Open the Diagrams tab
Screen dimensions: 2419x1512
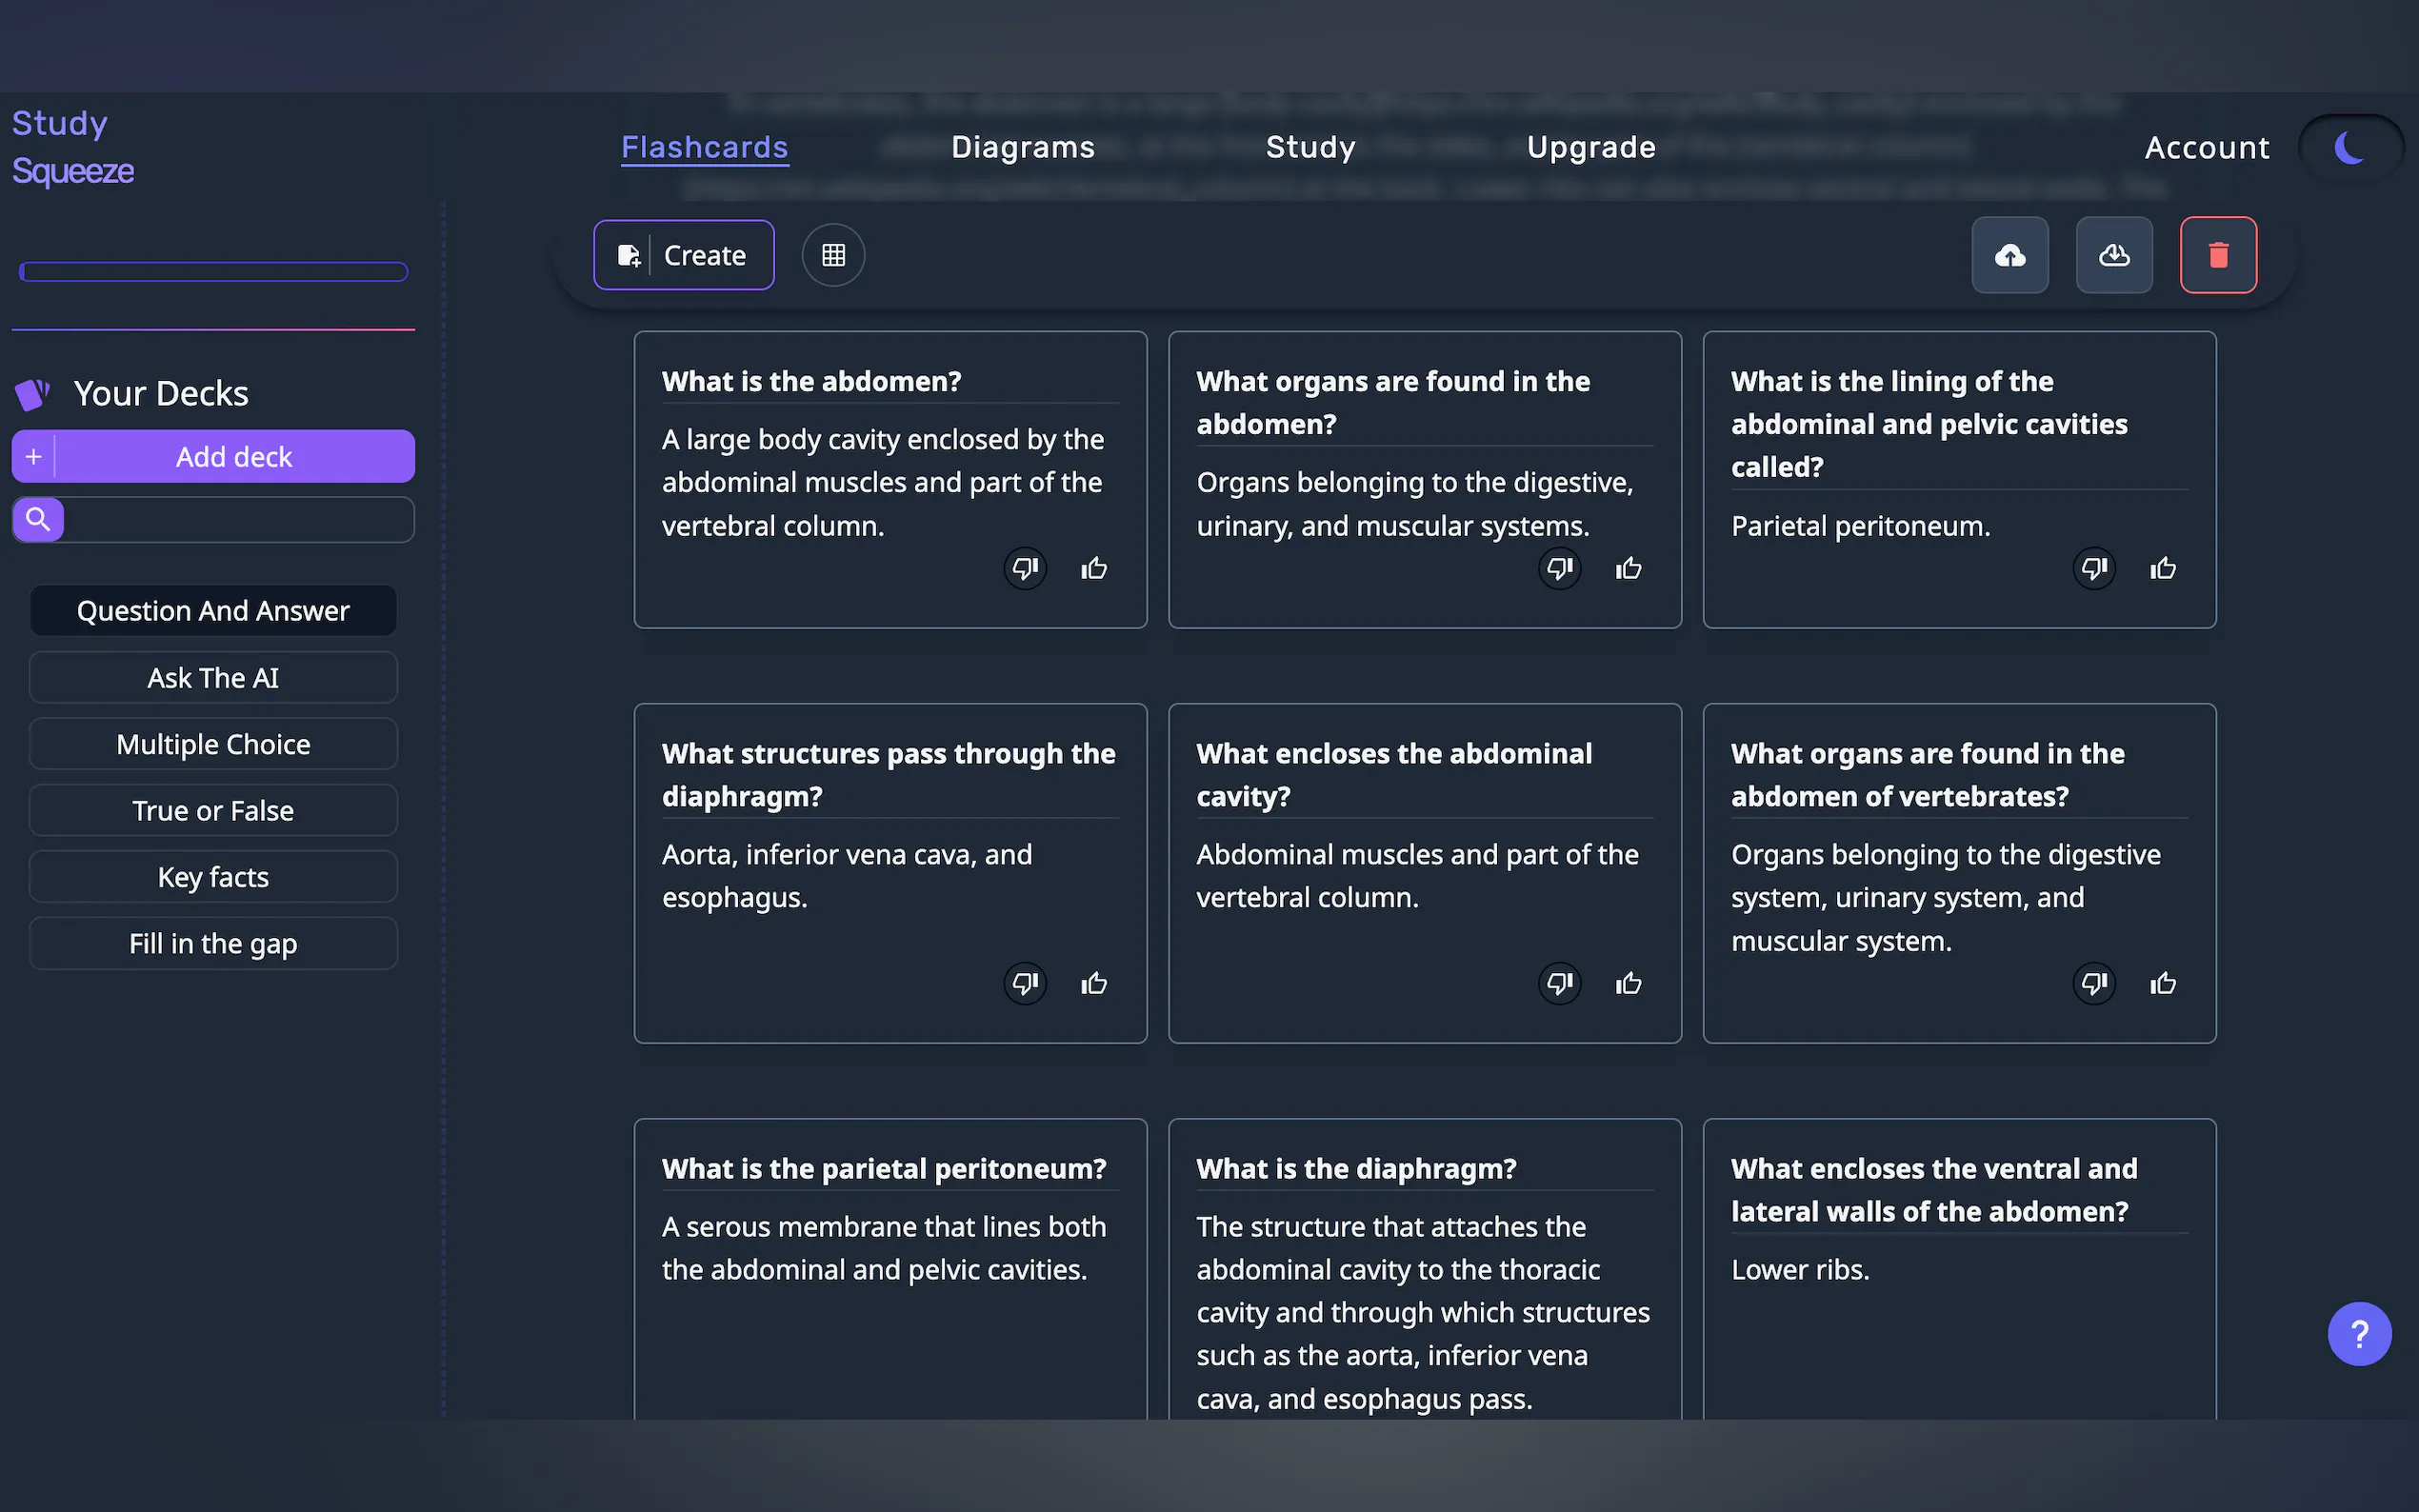tap(1022, 147)
